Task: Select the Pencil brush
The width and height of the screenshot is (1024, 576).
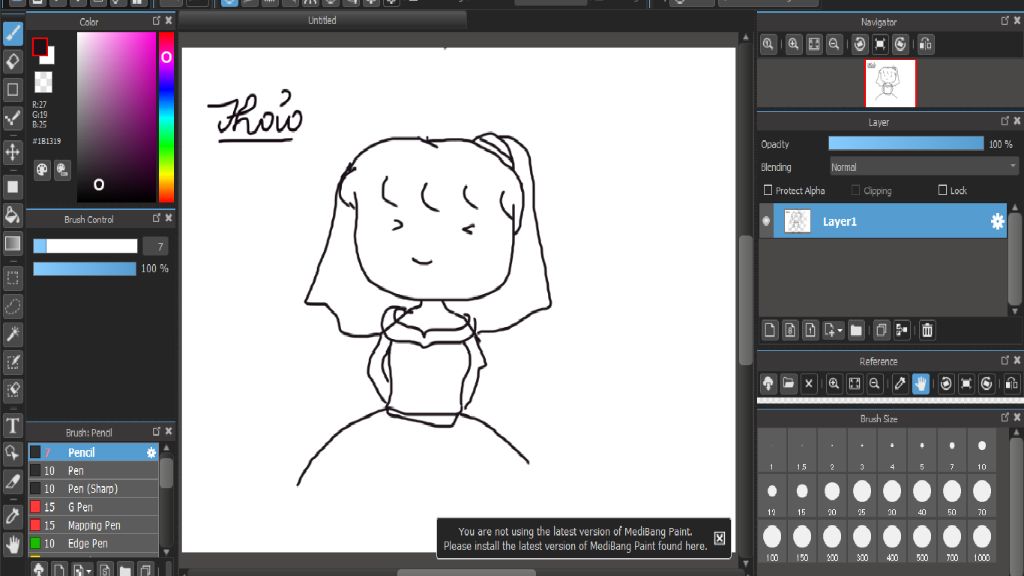Action: tap(93, 453)
